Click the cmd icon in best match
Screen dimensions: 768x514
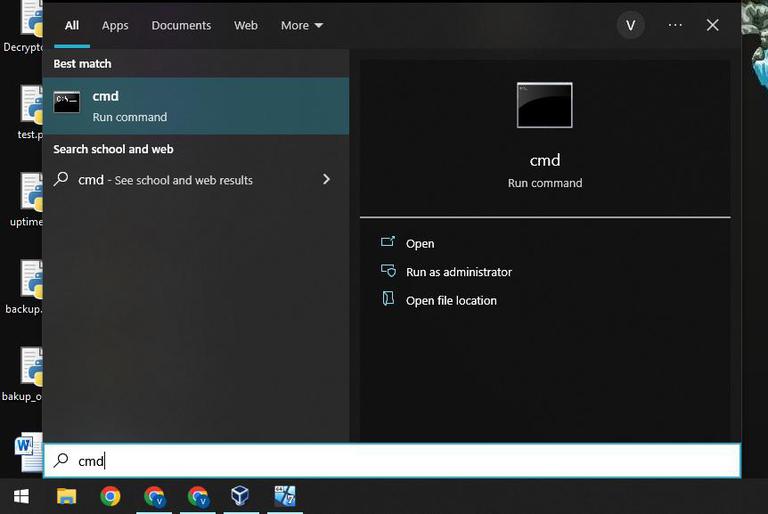[67, 102]
